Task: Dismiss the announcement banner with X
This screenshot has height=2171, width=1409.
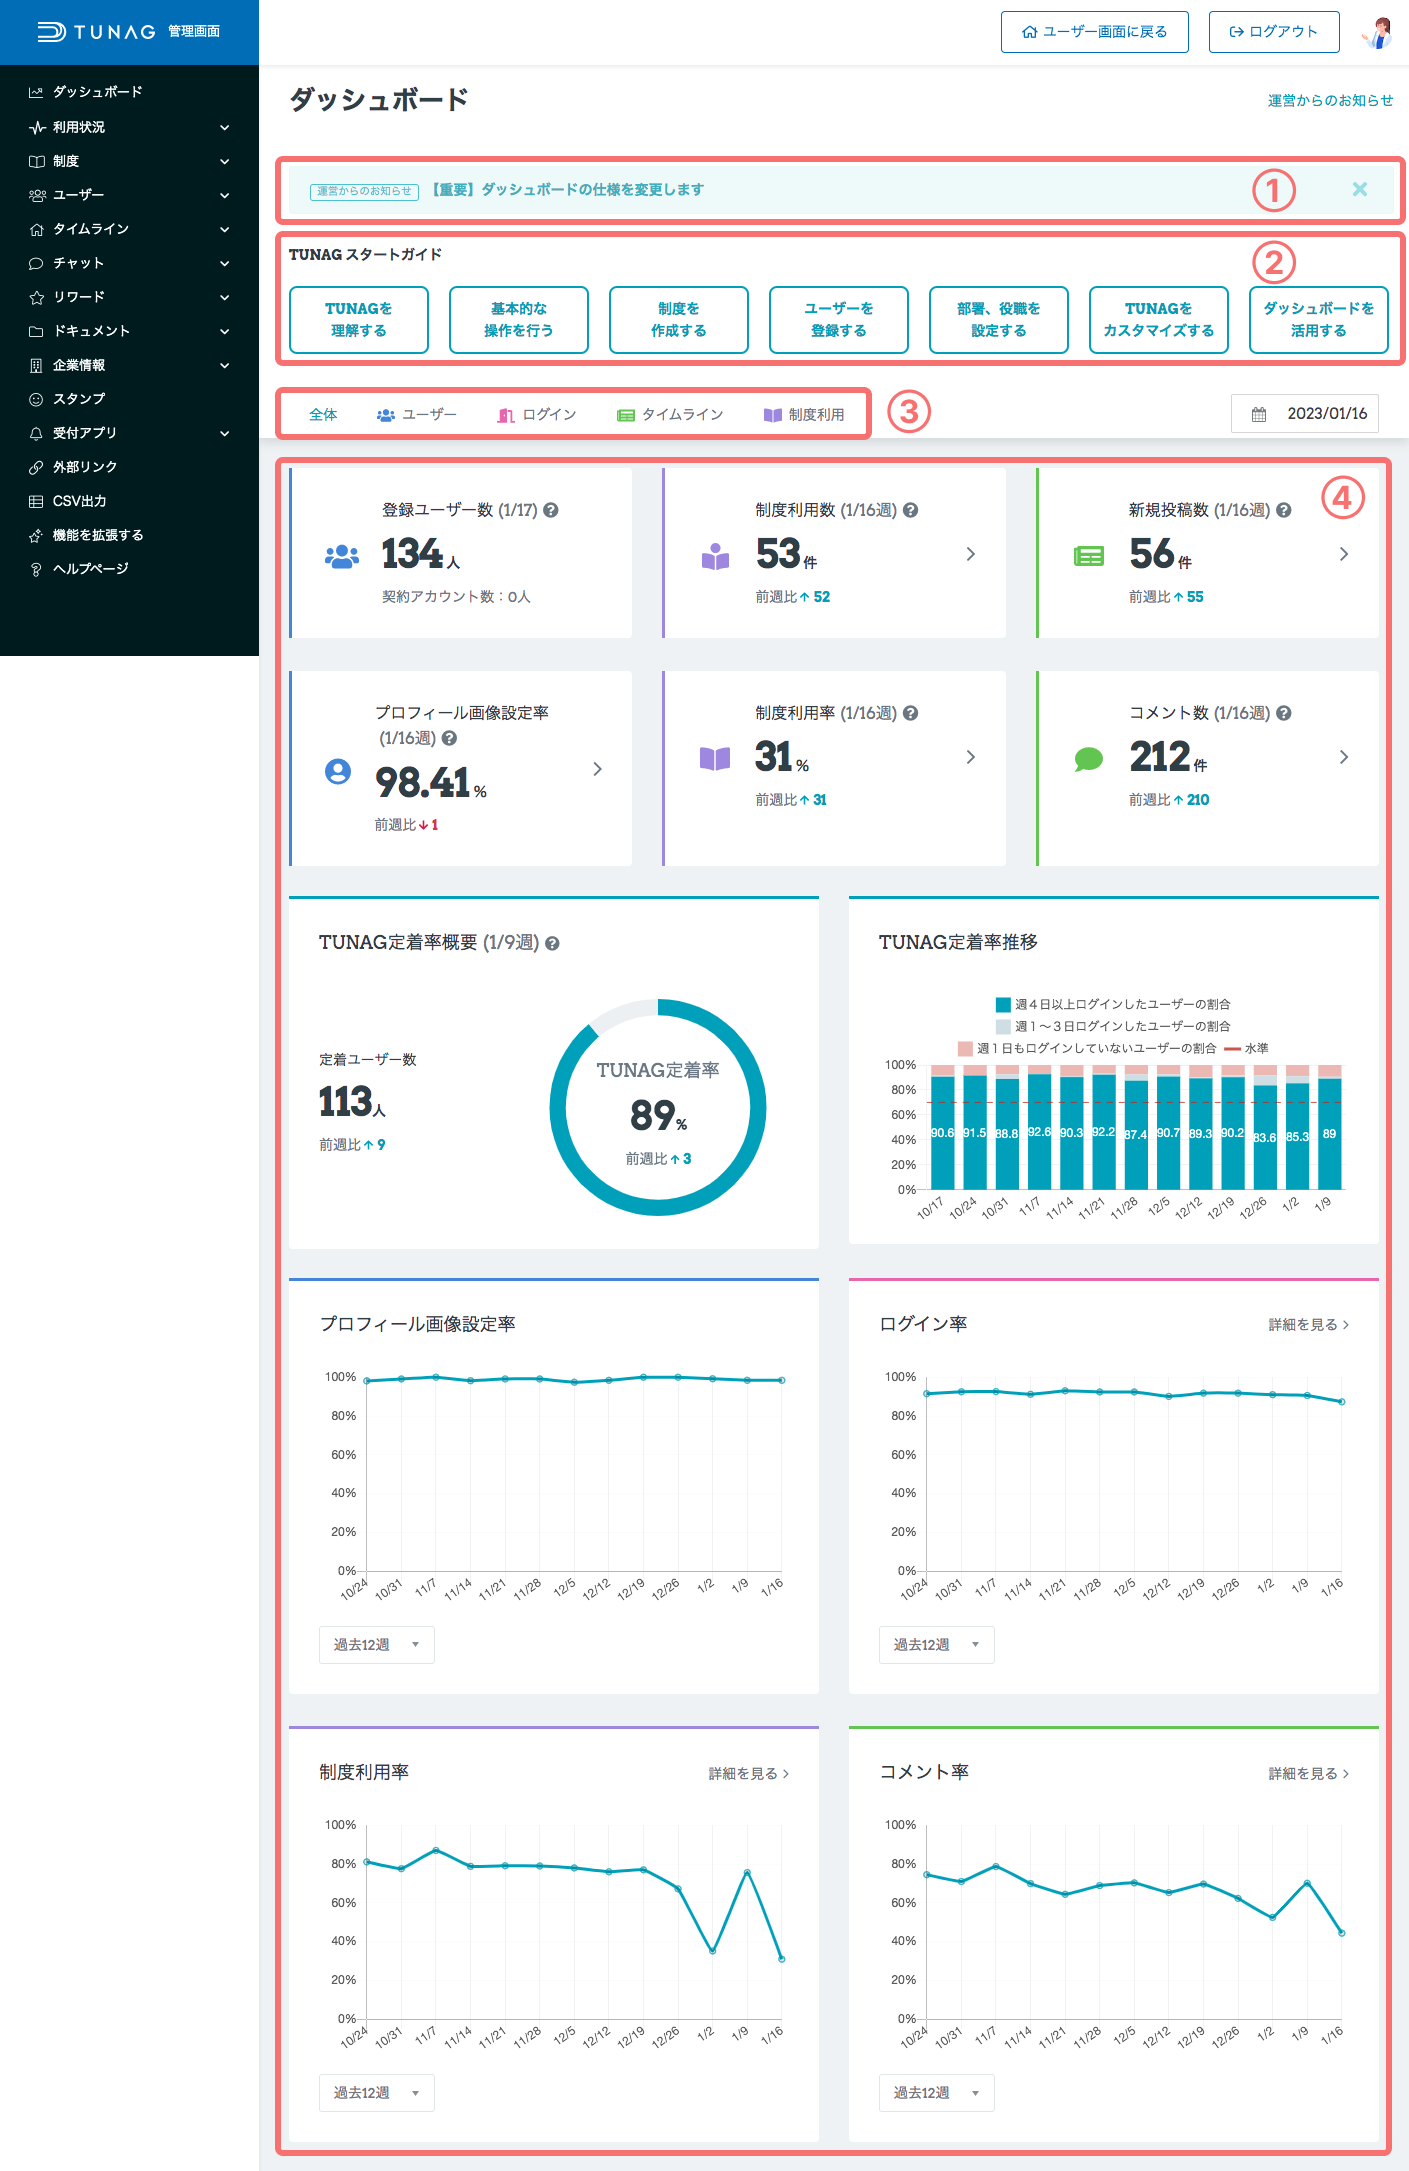Action: tap(1360, 189)
